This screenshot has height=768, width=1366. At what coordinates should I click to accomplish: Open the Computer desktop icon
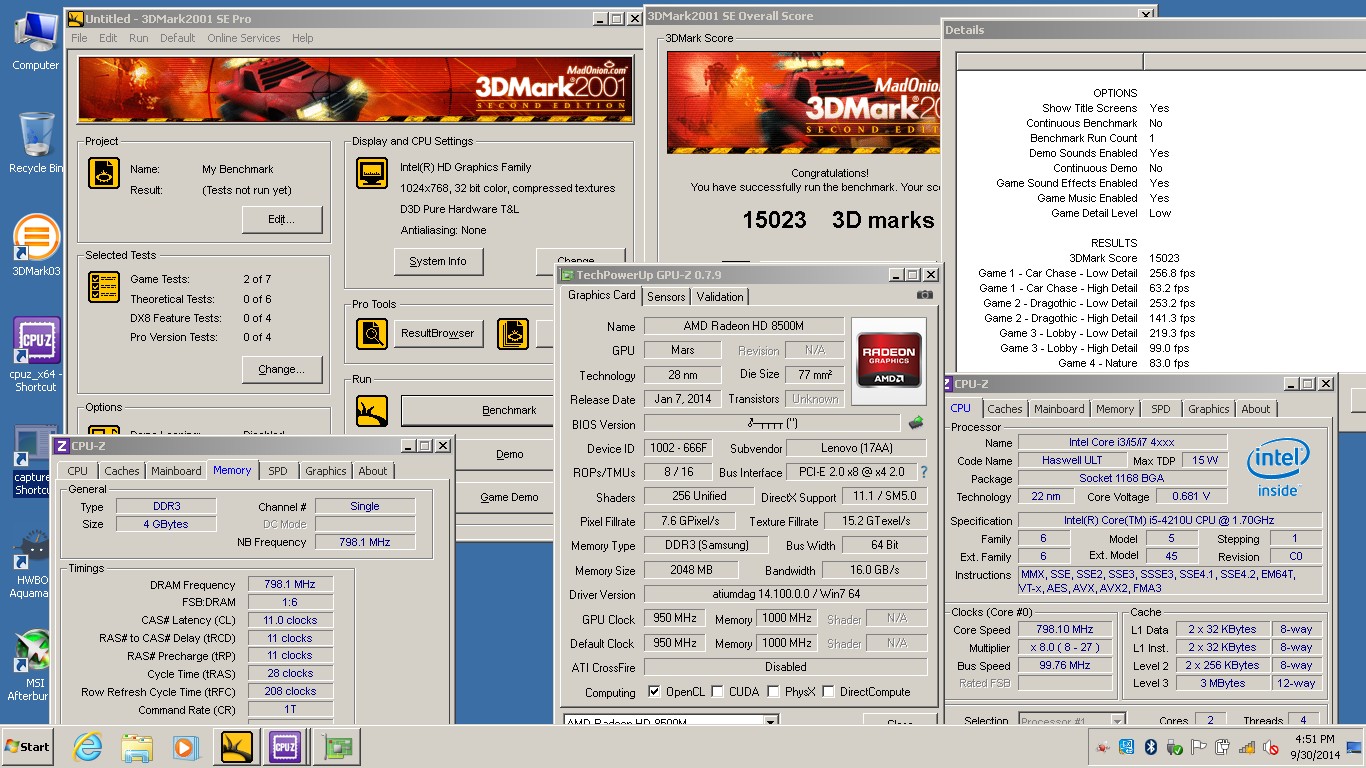(35, 40)
